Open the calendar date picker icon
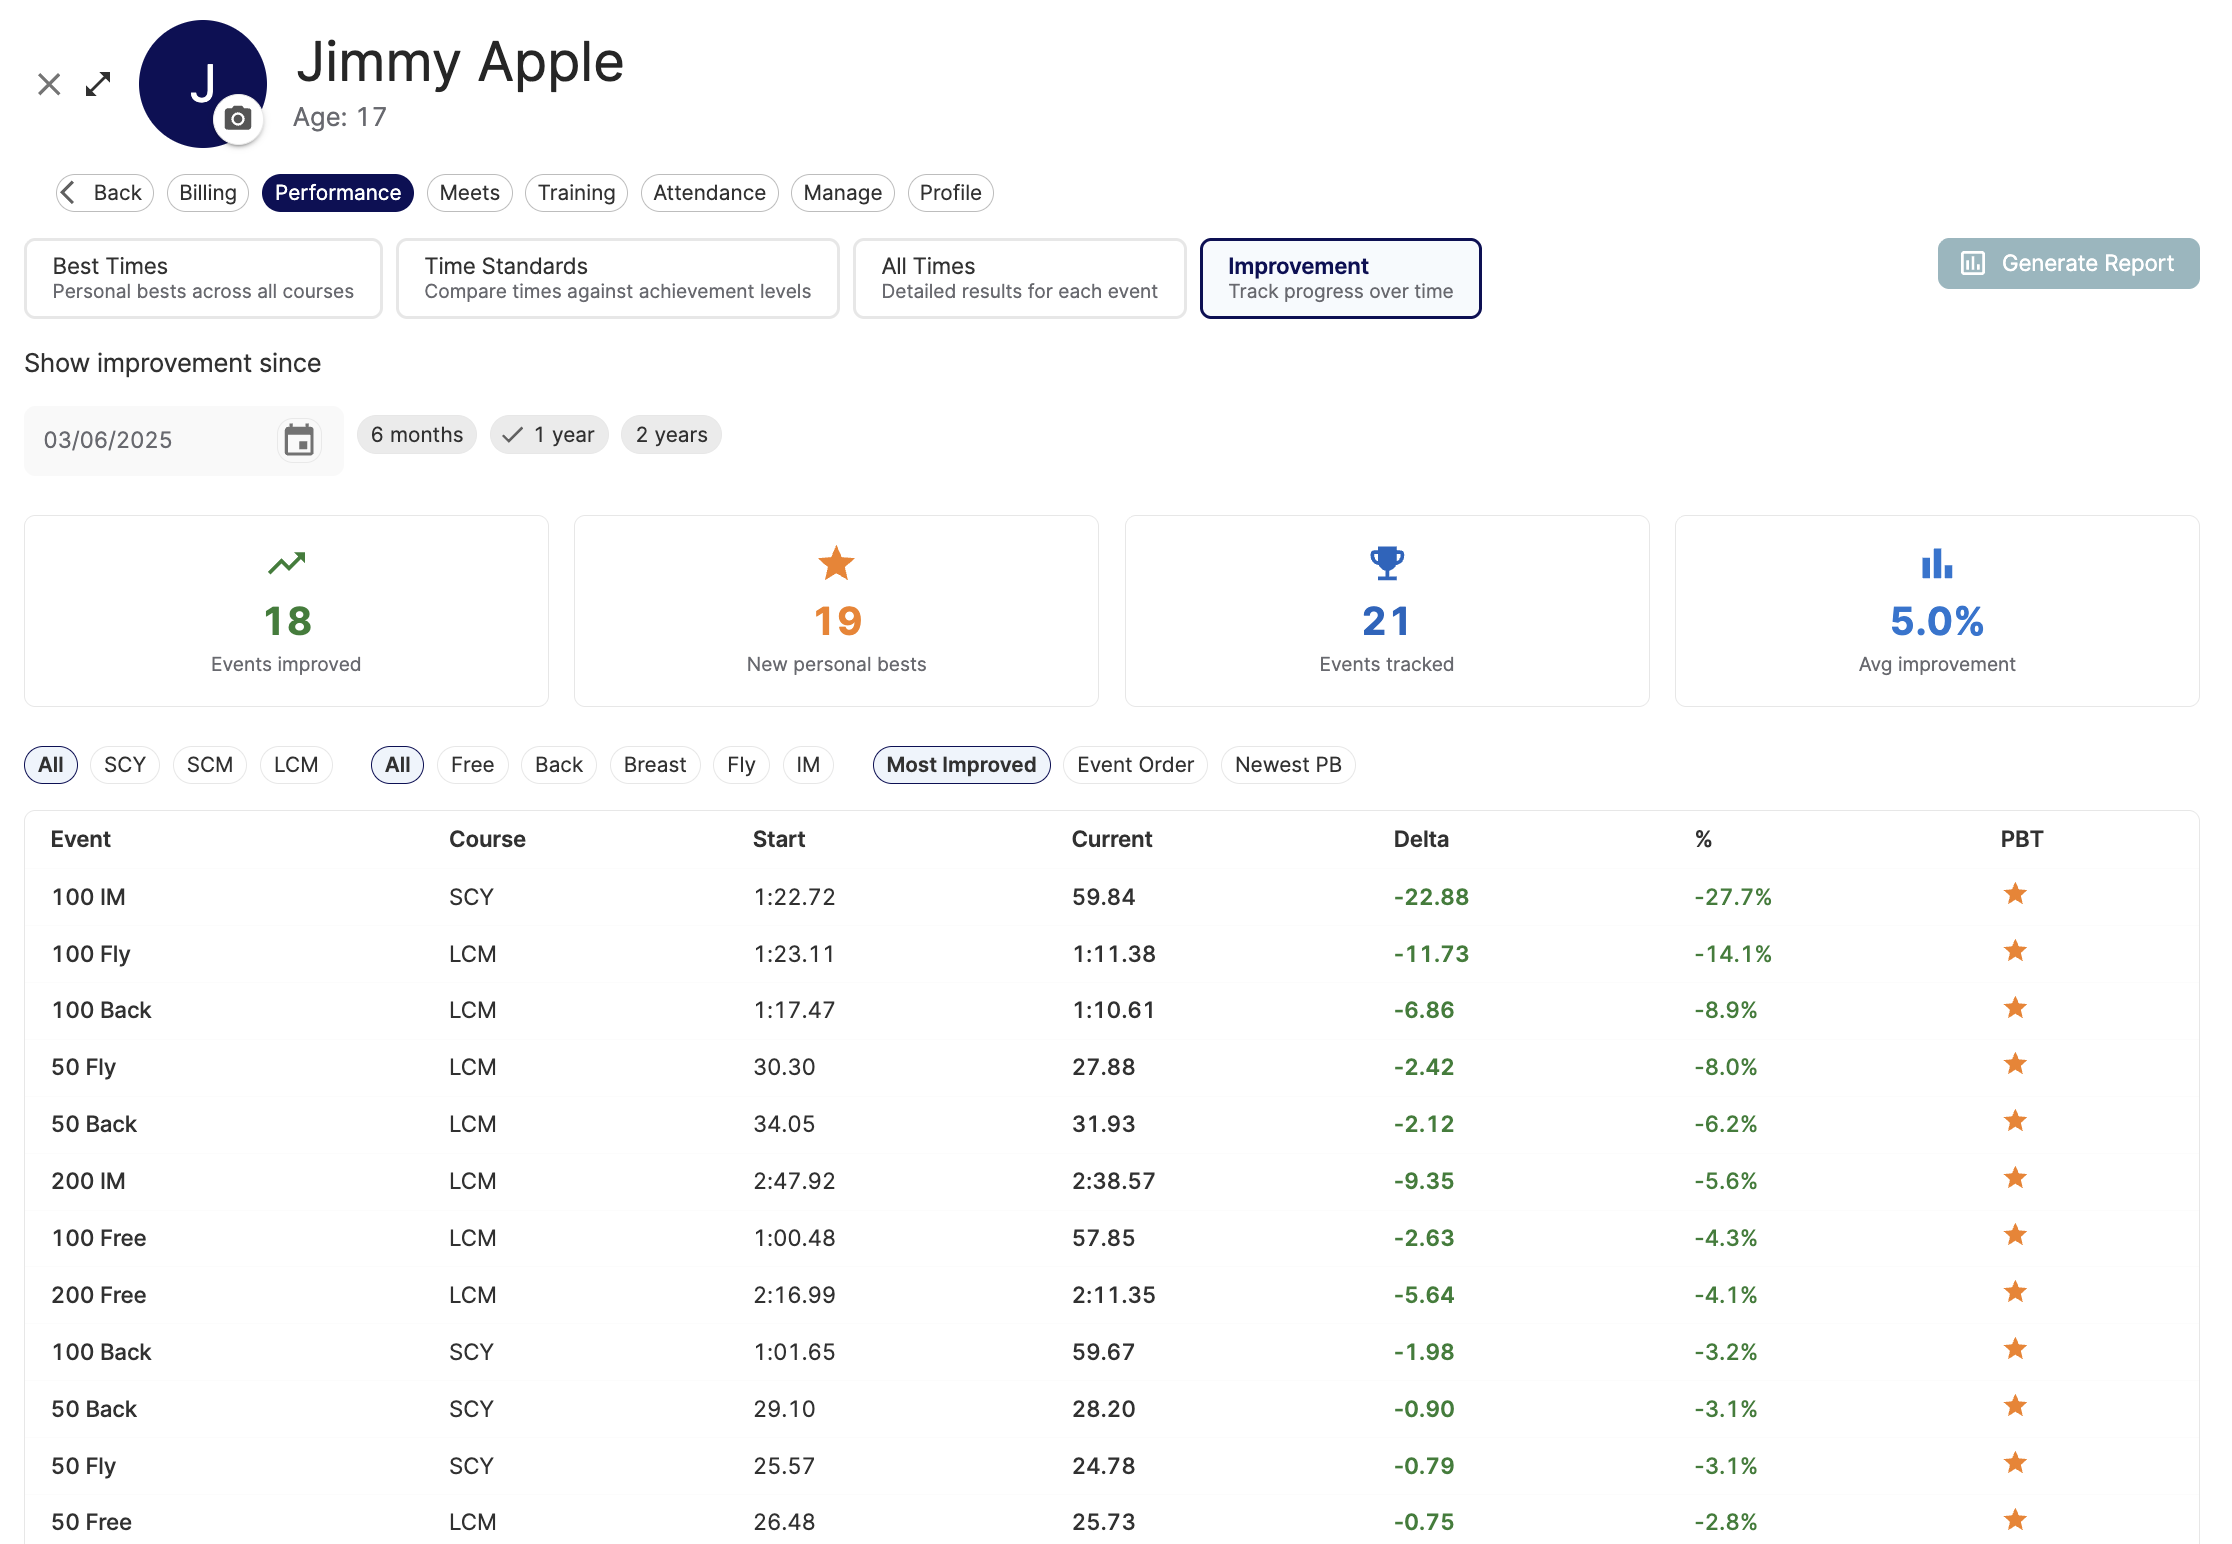The image size is (2232, 1544). pos(299,440)
